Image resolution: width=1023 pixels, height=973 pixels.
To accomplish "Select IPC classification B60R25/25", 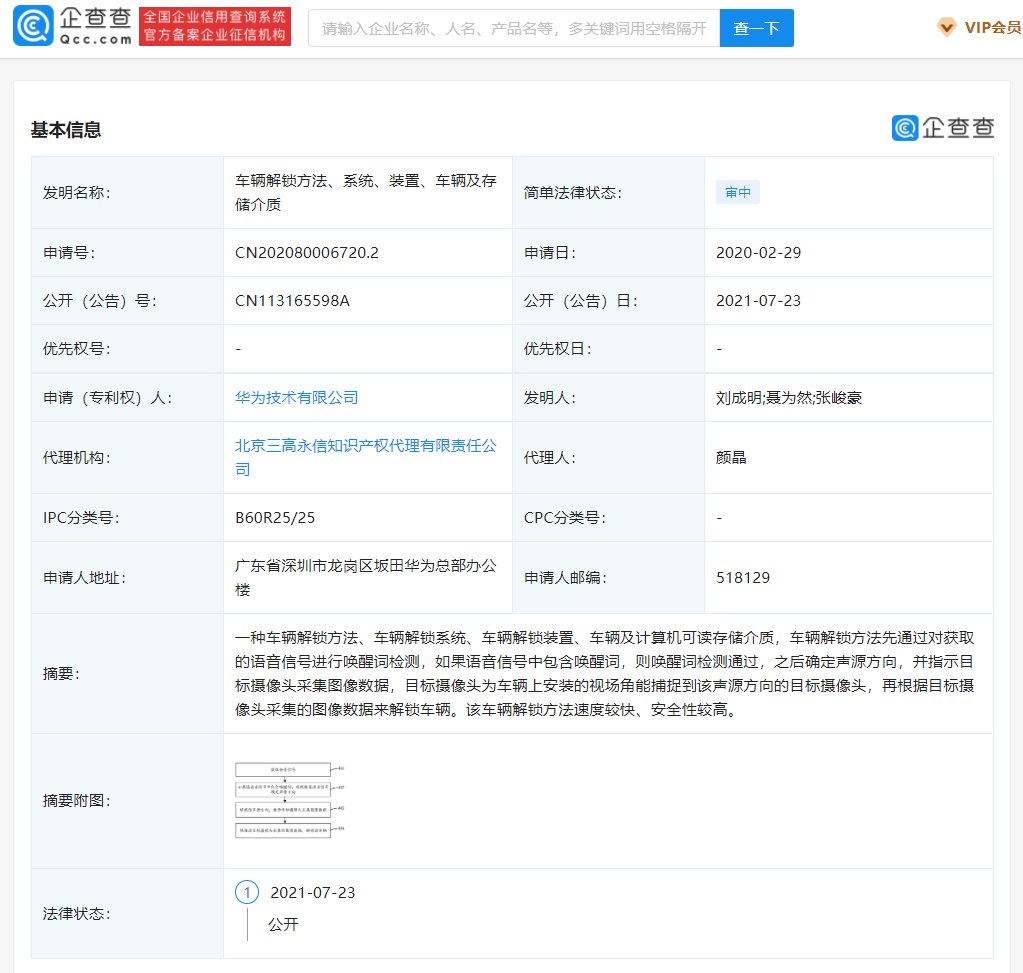I will pyautogui.click(x=275, y=517).
